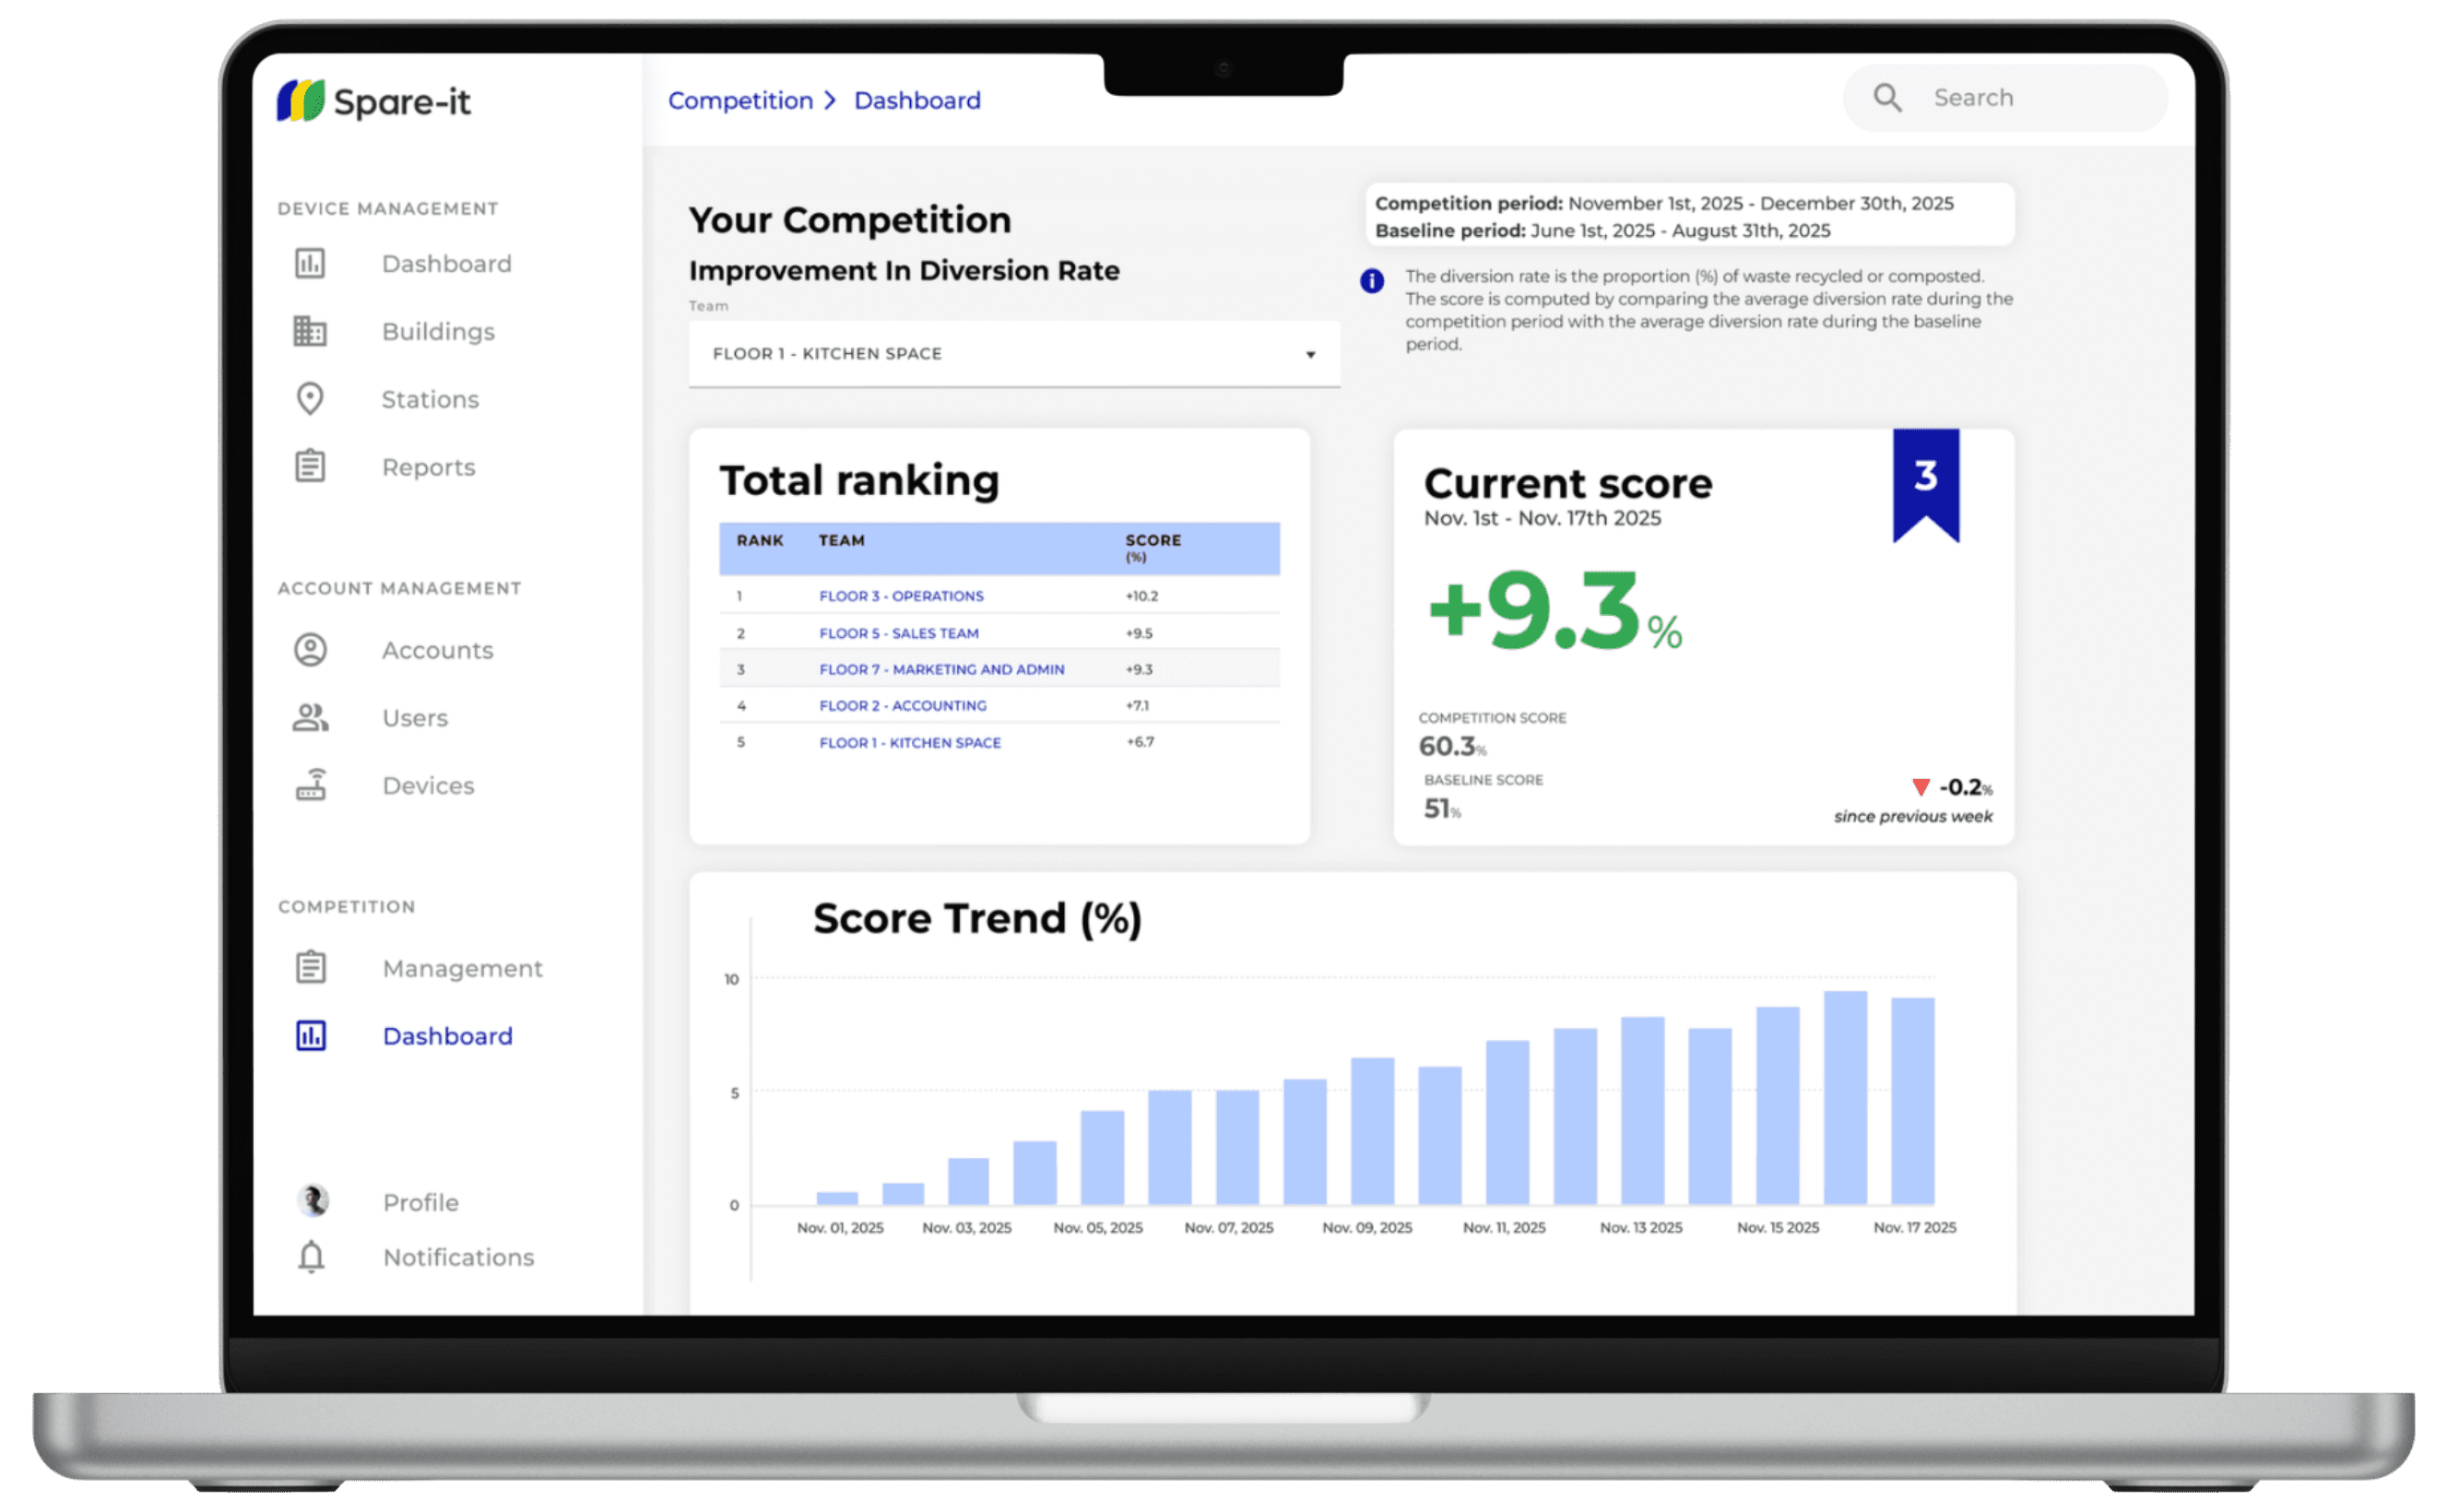Open Floor 5 - Sales Team link
This screenshot has height=1512, width=2447.
[x=898, y=633]
